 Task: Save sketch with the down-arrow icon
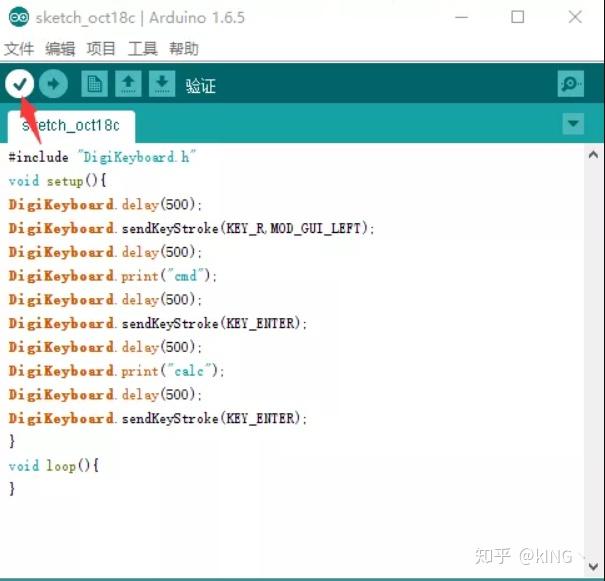pyautogui.click(x=162, y=84)
